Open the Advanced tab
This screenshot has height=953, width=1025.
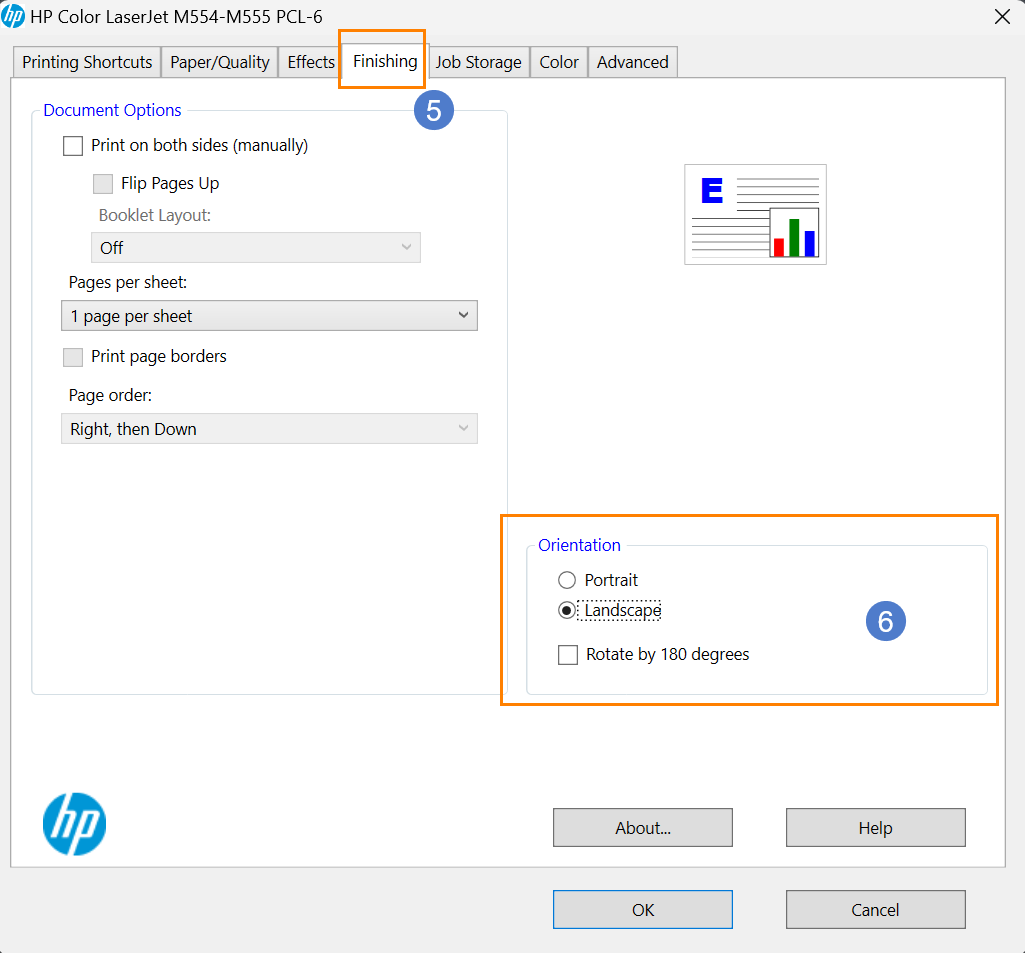point(633,62)
